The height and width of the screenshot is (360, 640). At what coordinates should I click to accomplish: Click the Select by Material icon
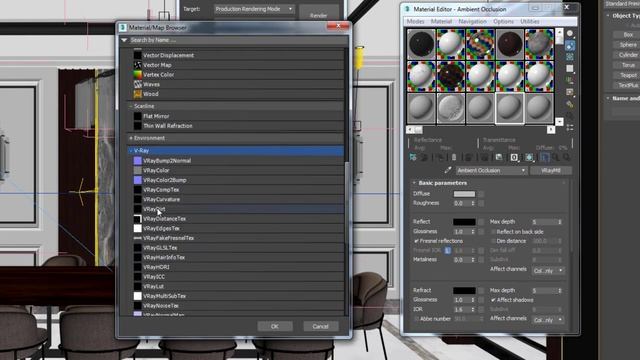tap(570, 116)
